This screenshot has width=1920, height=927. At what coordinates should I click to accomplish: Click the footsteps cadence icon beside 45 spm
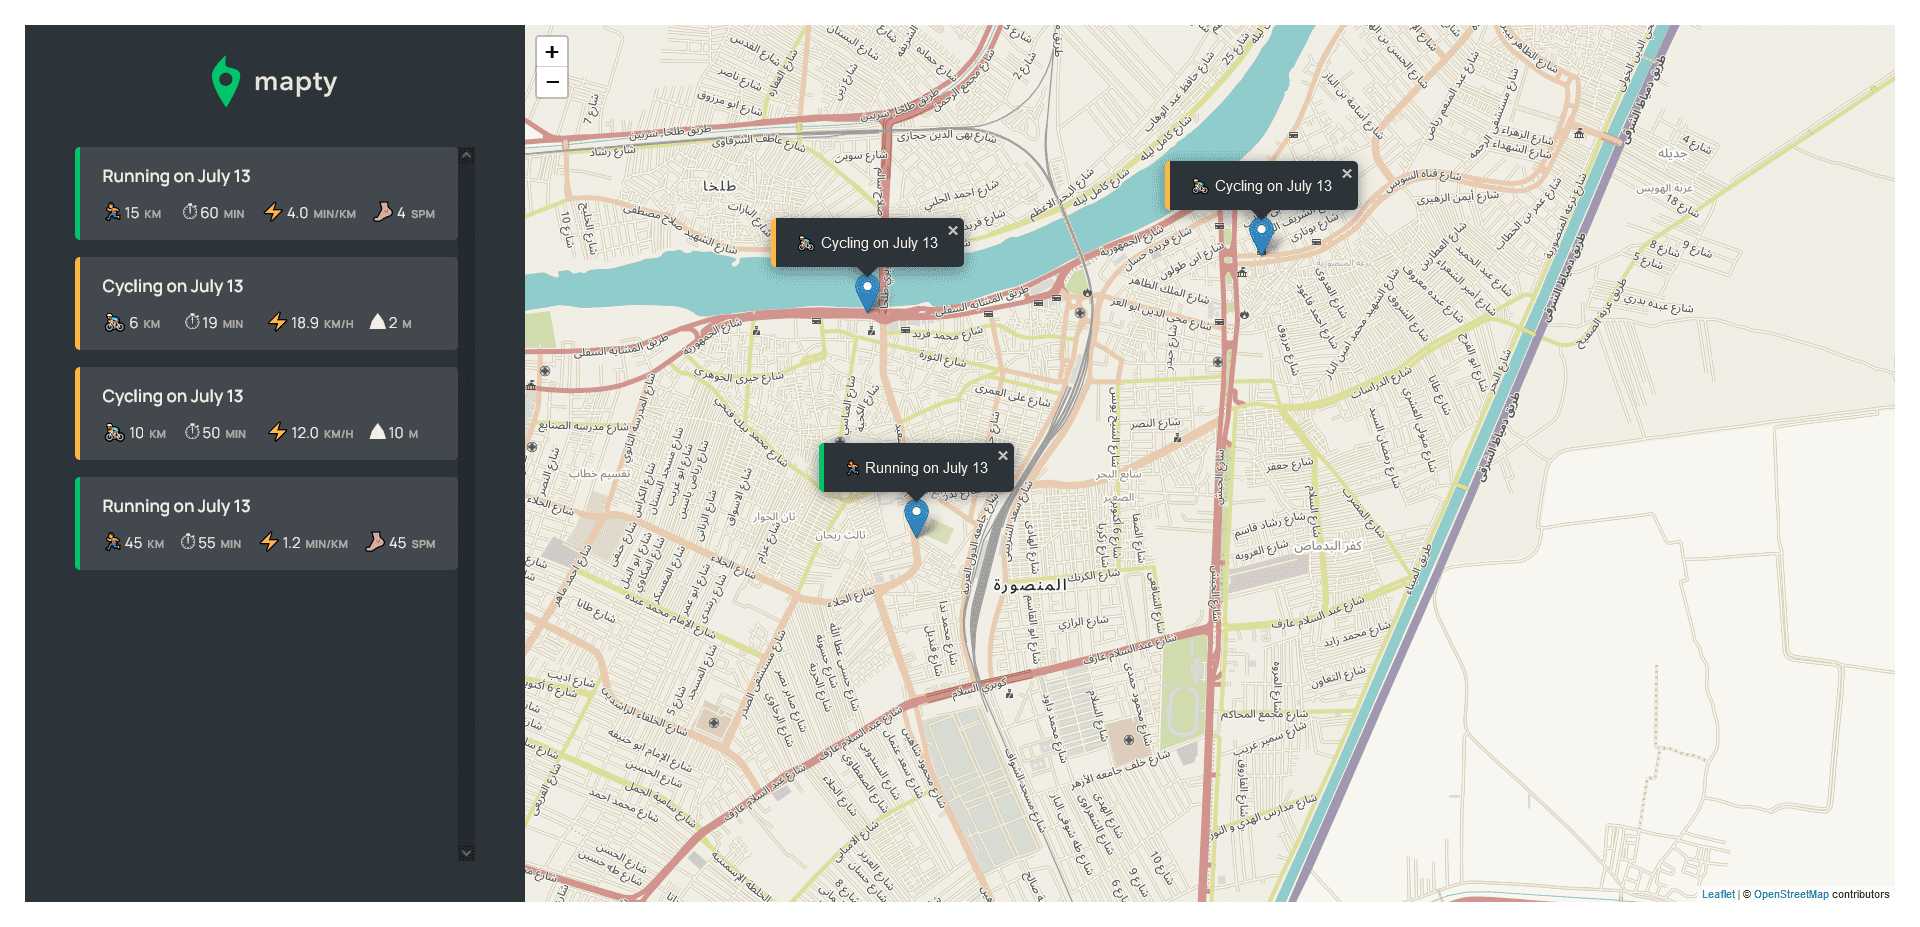click(375, 542)
